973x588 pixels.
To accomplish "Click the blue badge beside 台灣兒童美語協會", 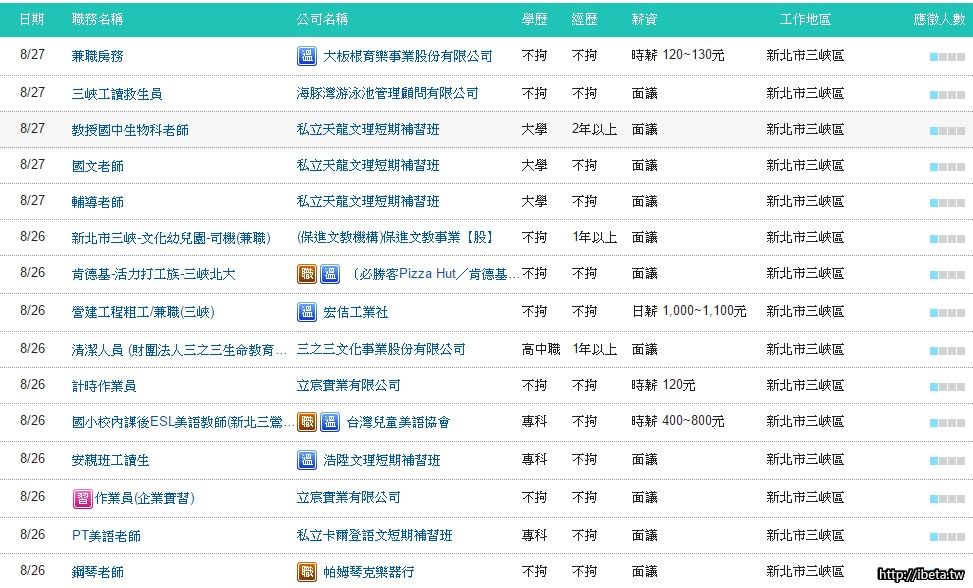I will [329, 422].
